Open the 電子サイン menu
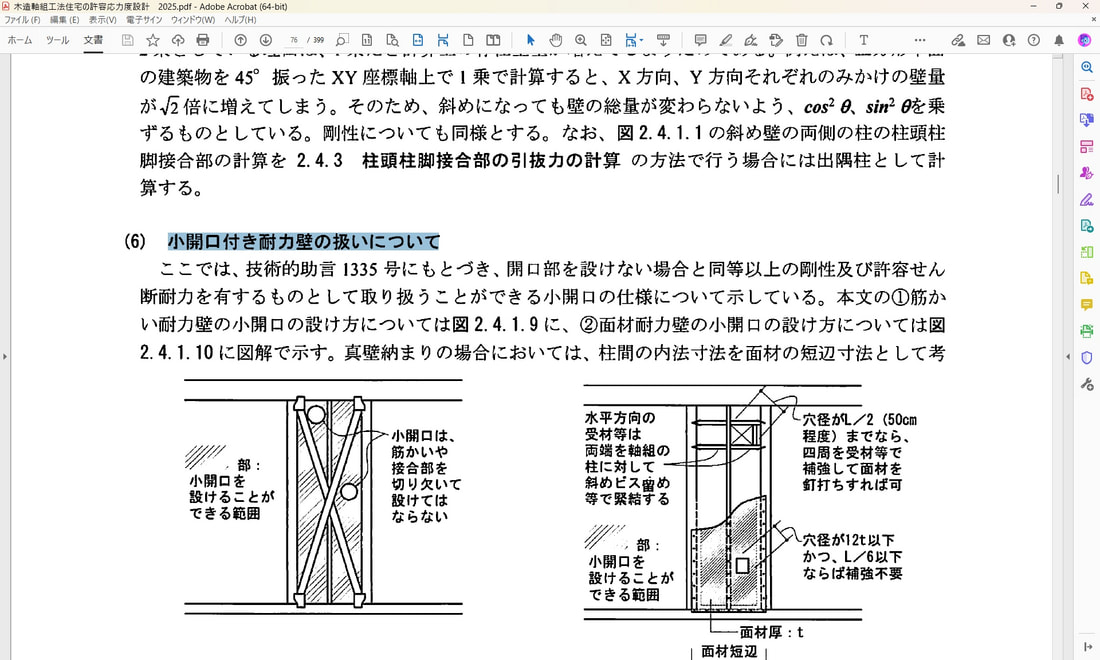 [144, 20]
